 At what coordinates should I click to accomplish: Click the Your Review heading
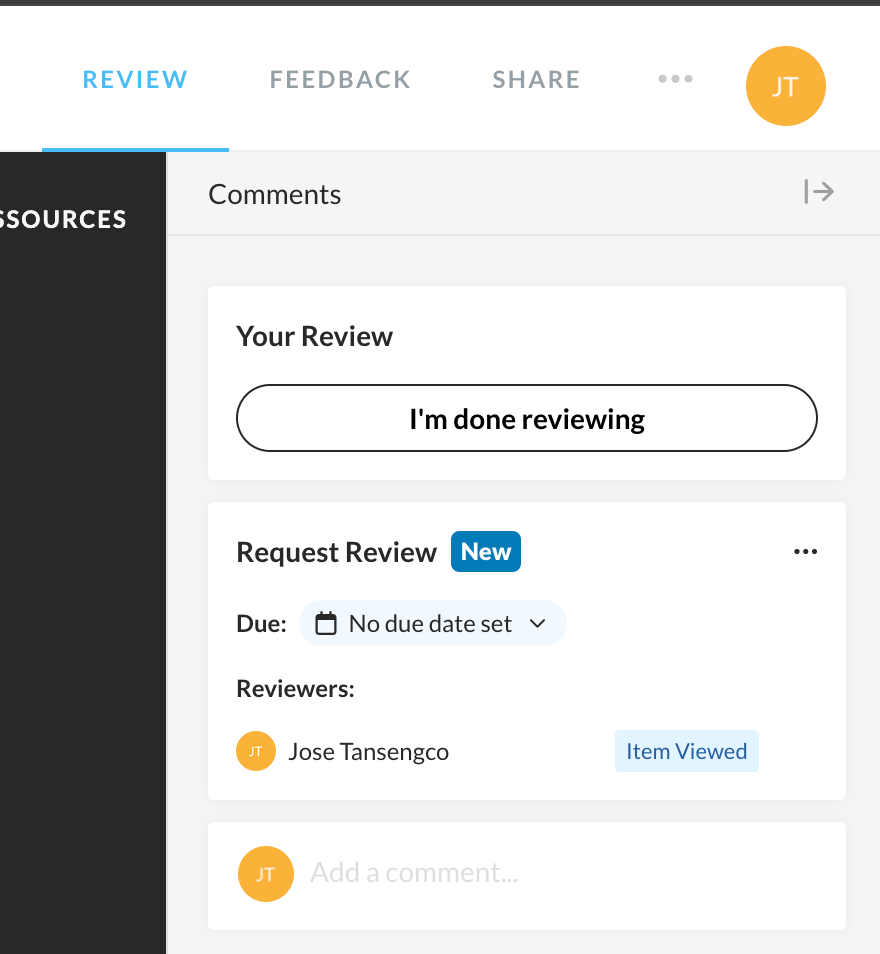[314, 336]
